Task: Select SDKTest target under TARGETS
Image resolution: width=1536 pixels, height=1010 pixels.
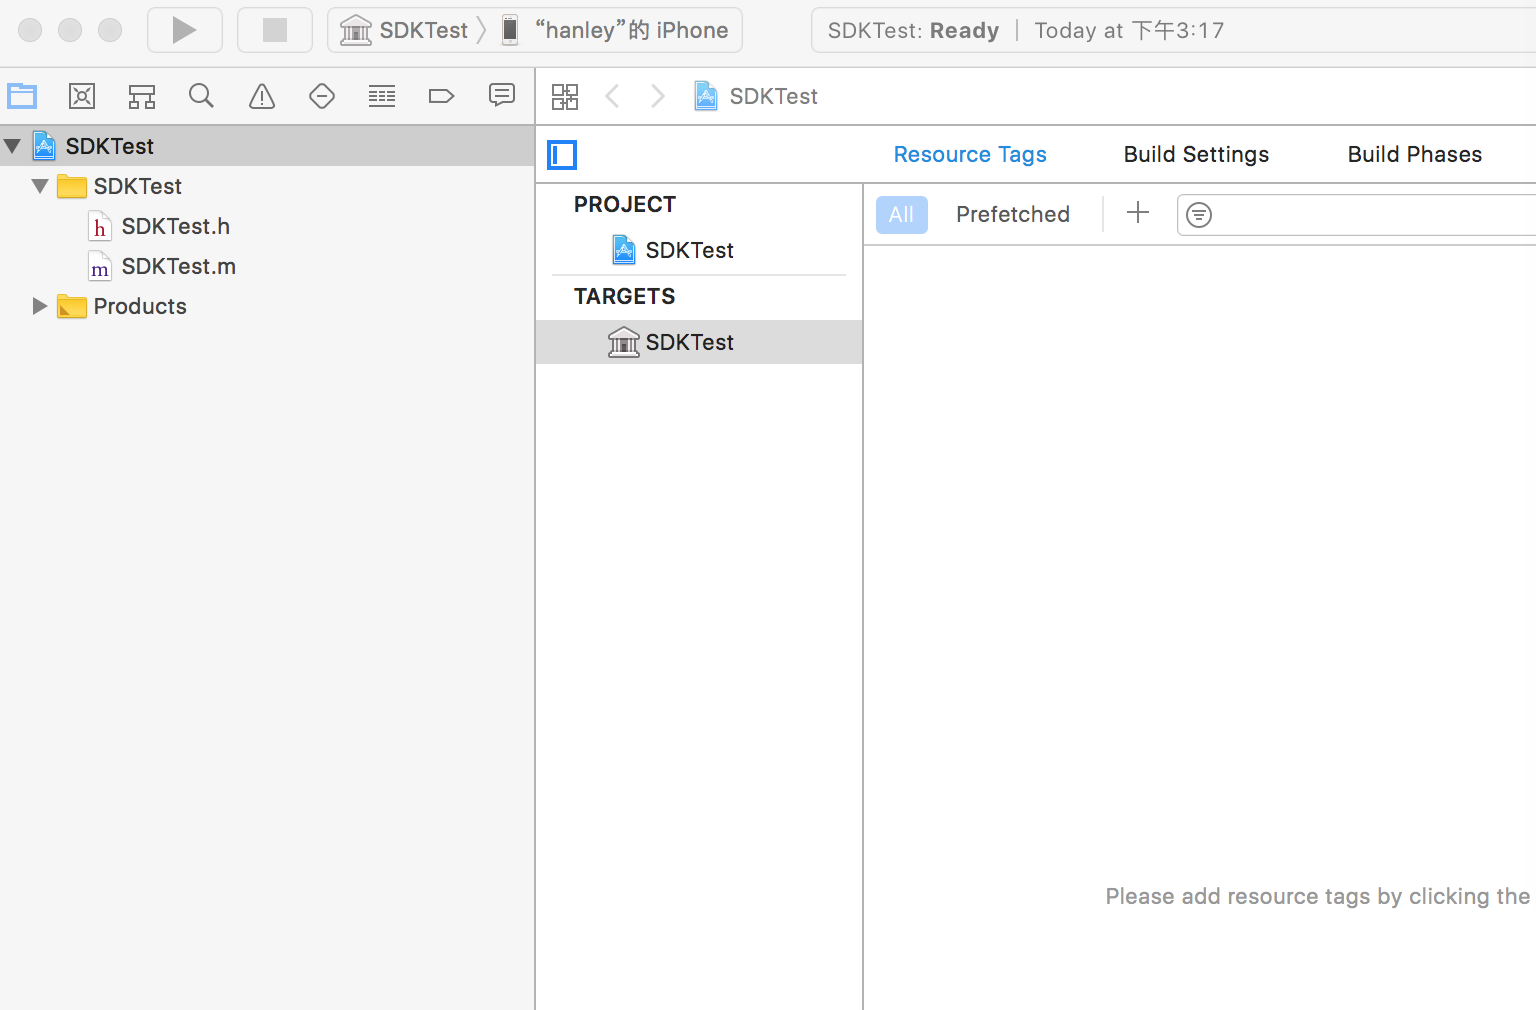Action: [699, 342]
